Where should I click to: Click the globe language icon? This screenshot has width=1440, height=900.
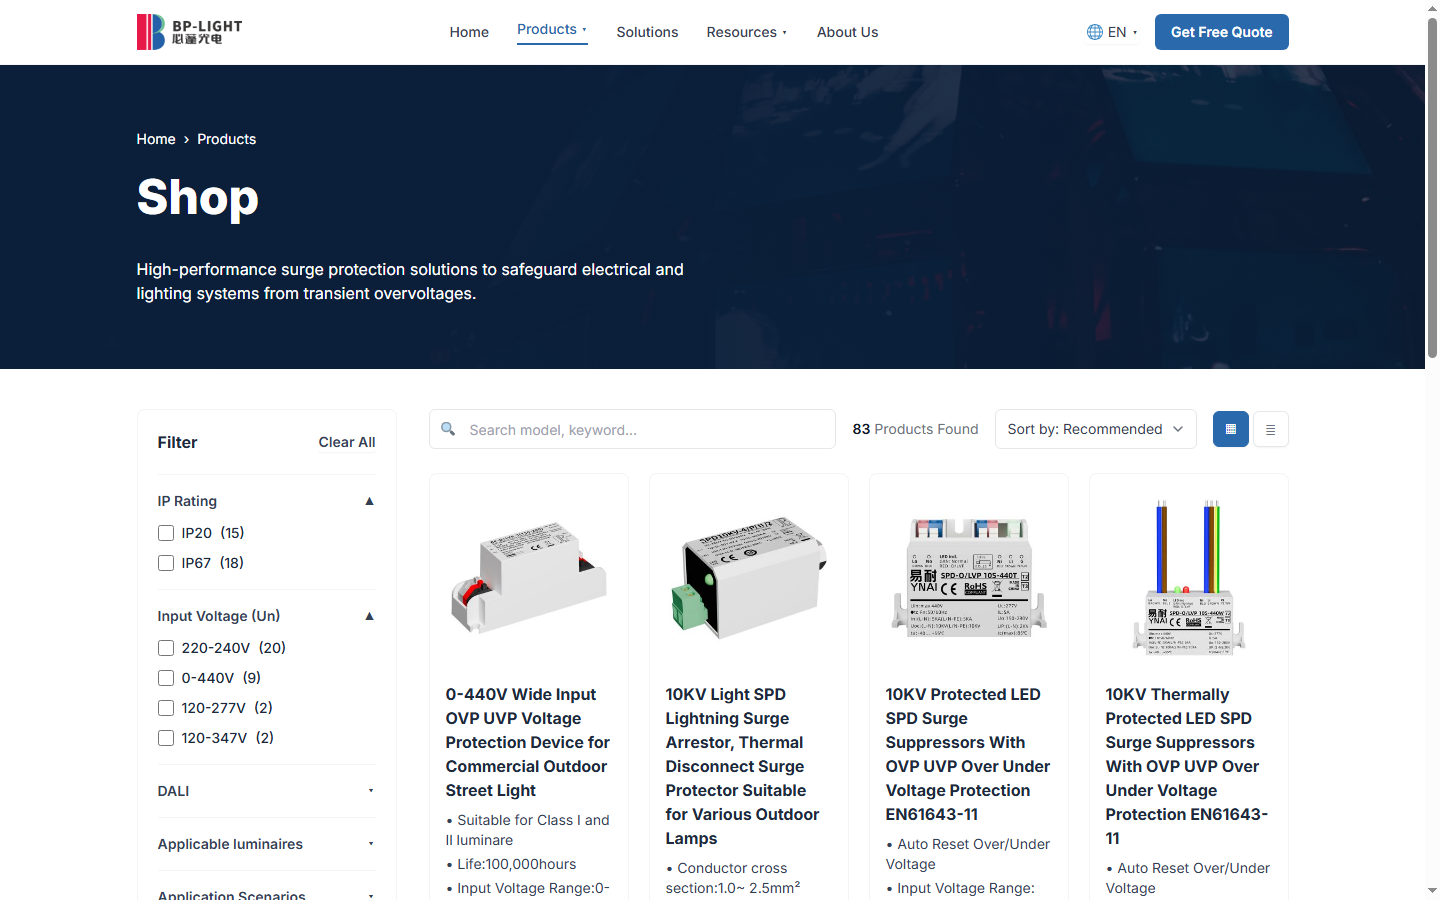(x=1095, y=32)
